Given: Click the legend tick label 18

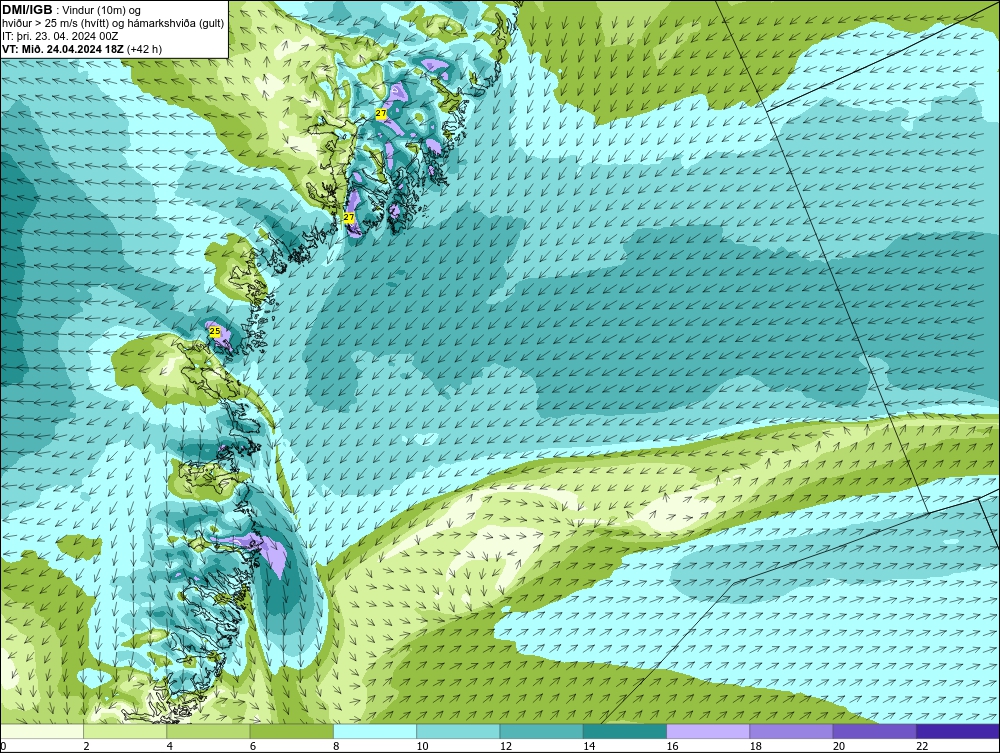Looking at the screenshot, I should click(x=756, y=746).
